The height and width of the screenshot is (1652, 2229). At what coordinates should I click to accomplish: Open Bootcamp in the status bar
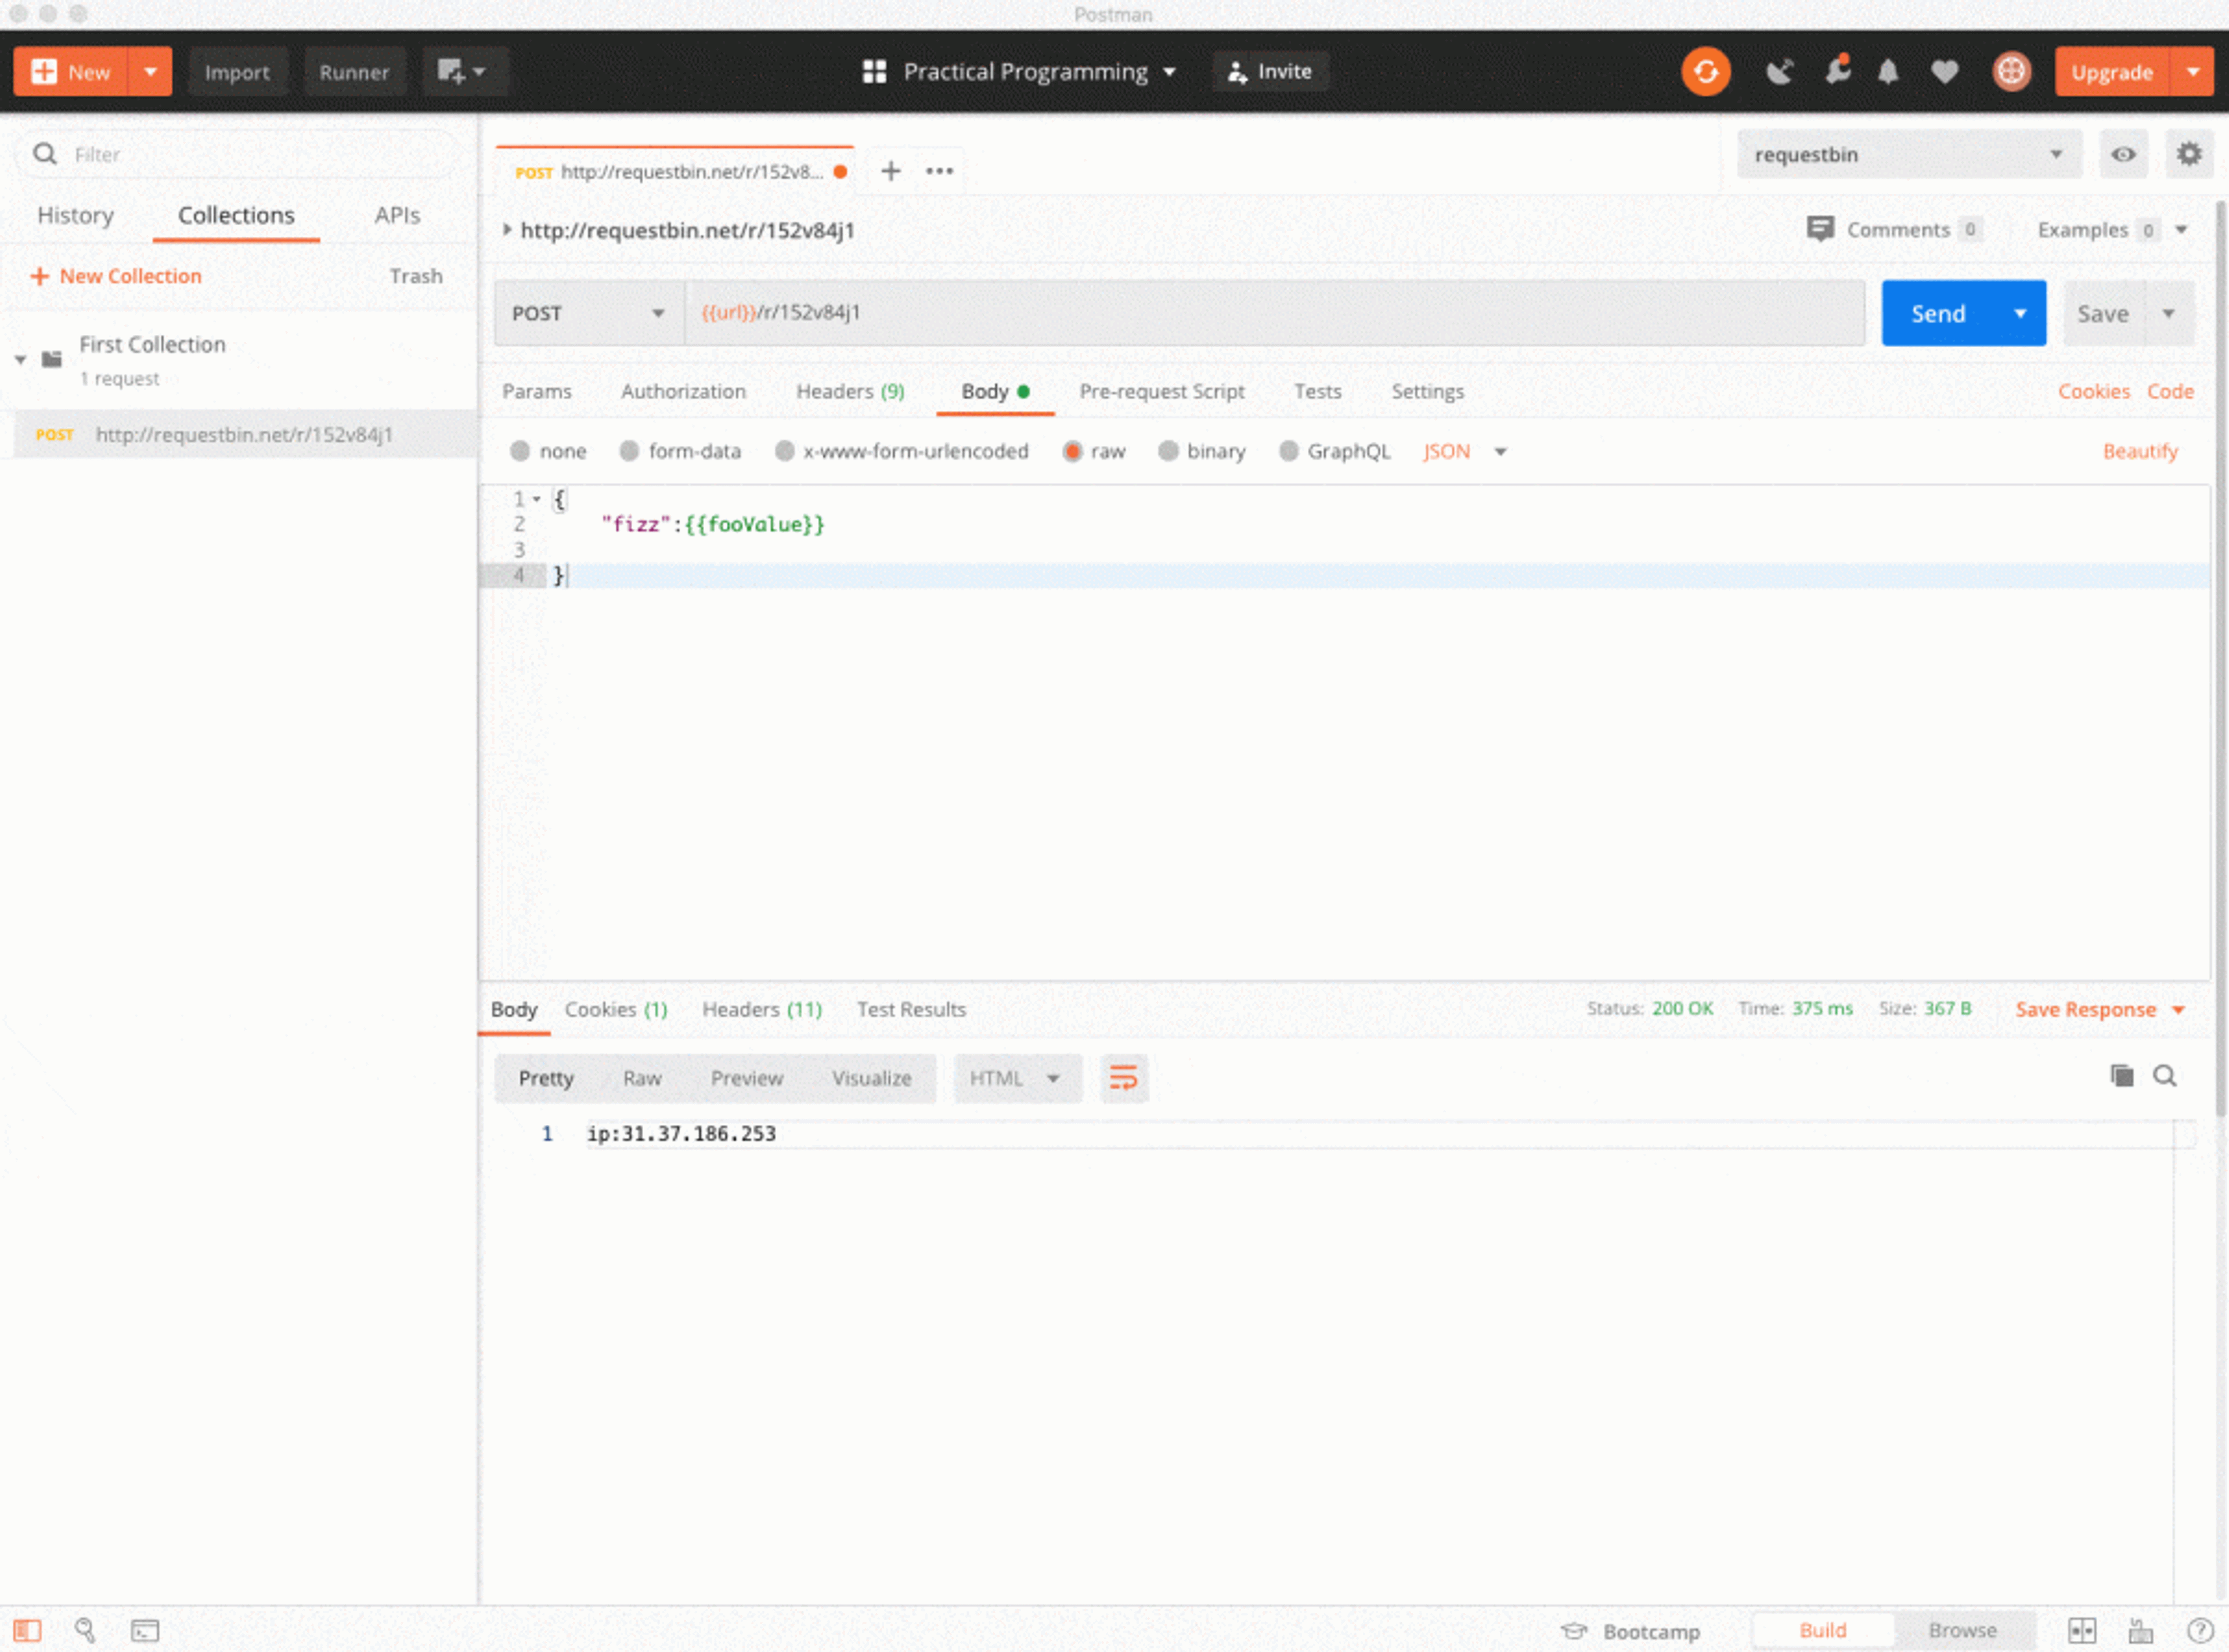1631,1631
